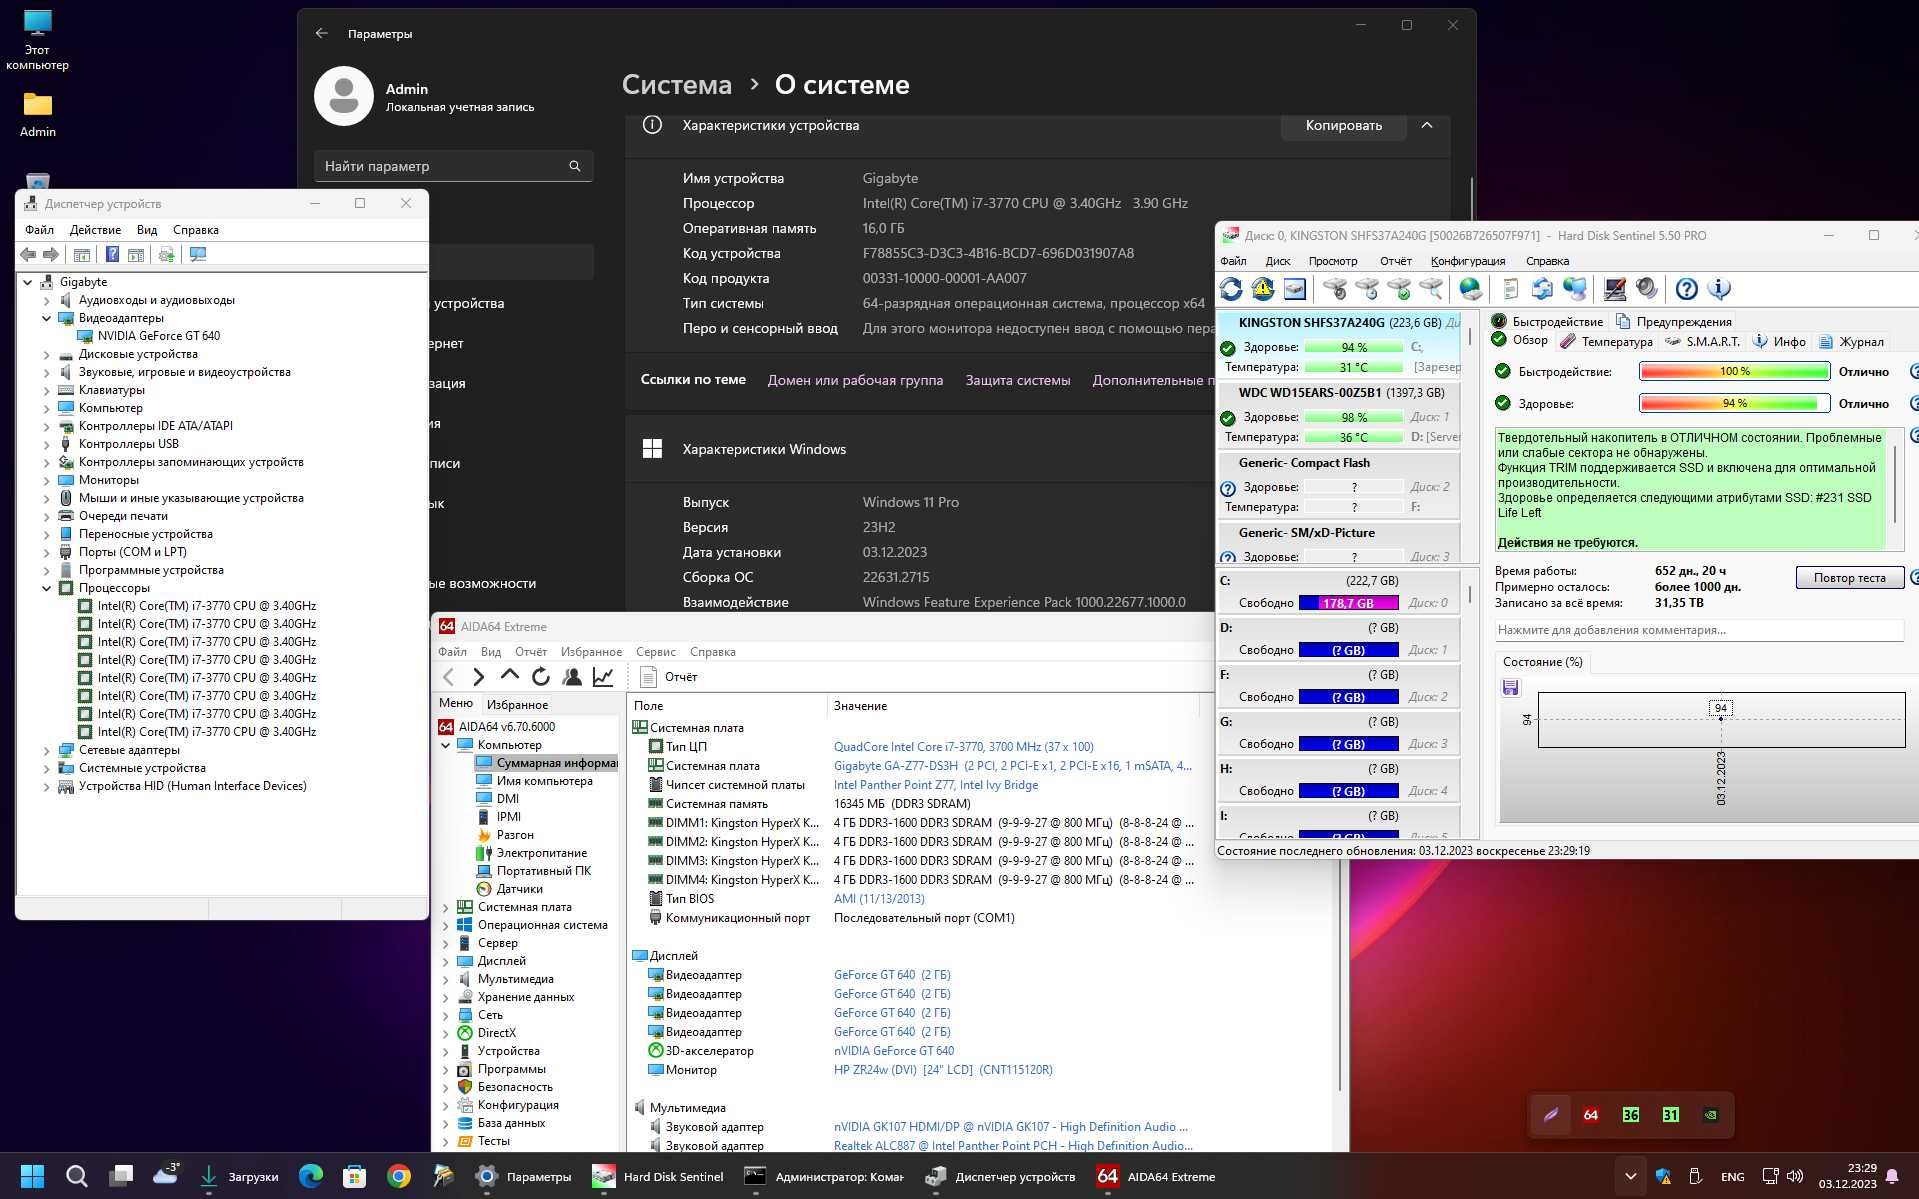Click the users icon in AIDA64 toolbar
The width and height of the screenshot is (1919, 1199).
coord(572,677)
